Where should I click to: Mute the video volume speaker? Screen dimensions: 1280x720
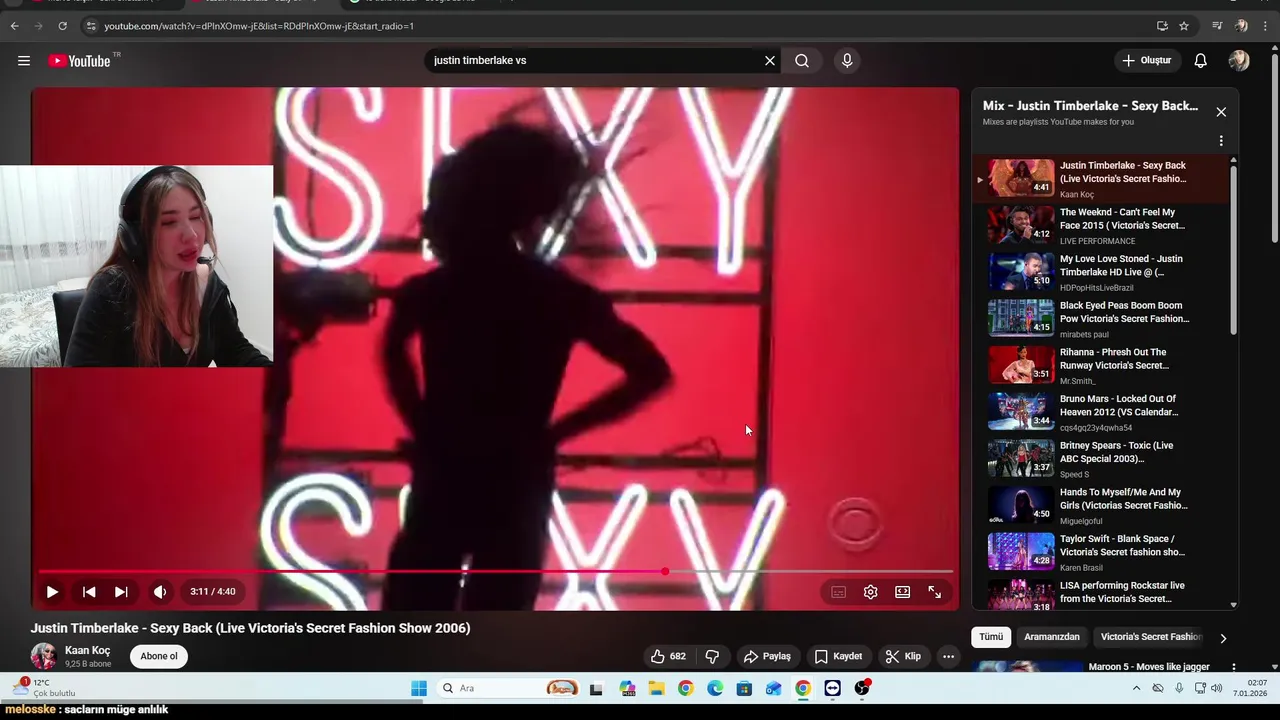(x=160, y=592)
